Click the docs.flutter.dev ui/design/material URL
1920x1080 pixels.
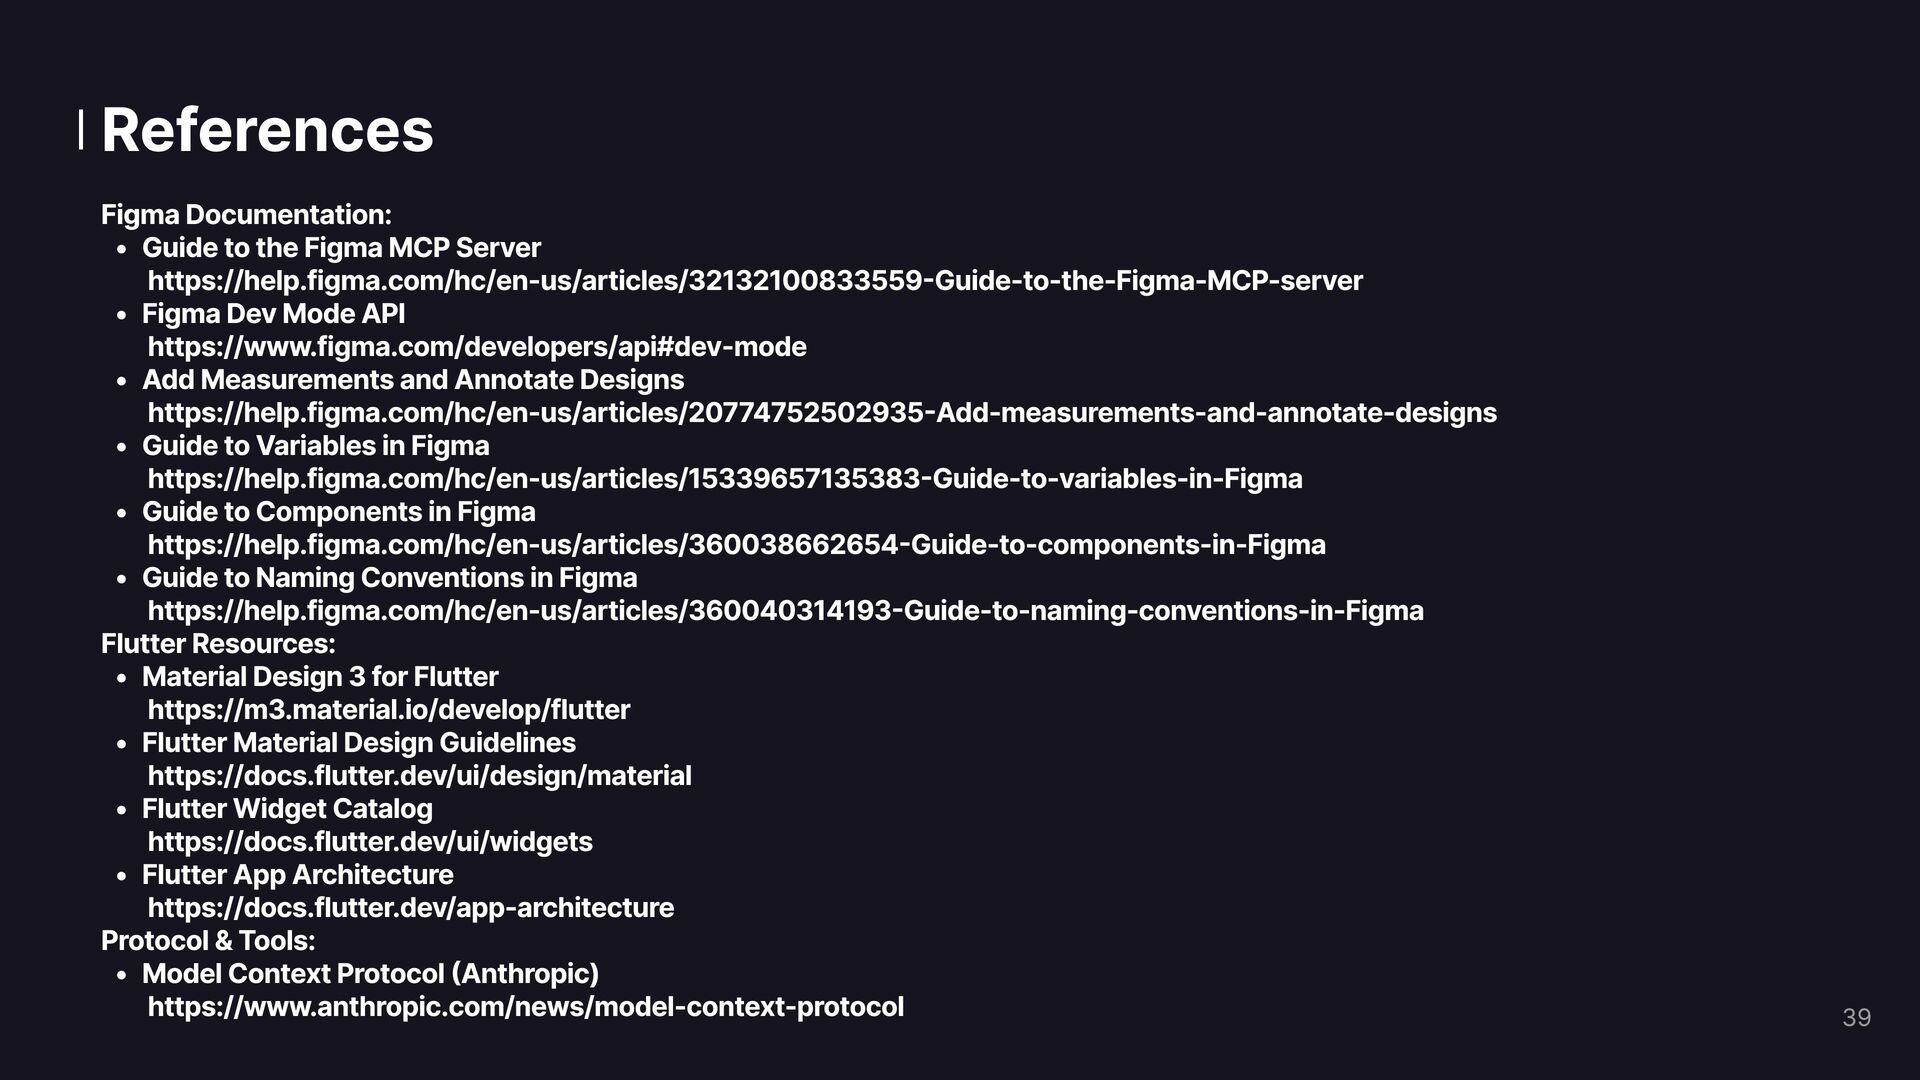[x=420, y=776]
